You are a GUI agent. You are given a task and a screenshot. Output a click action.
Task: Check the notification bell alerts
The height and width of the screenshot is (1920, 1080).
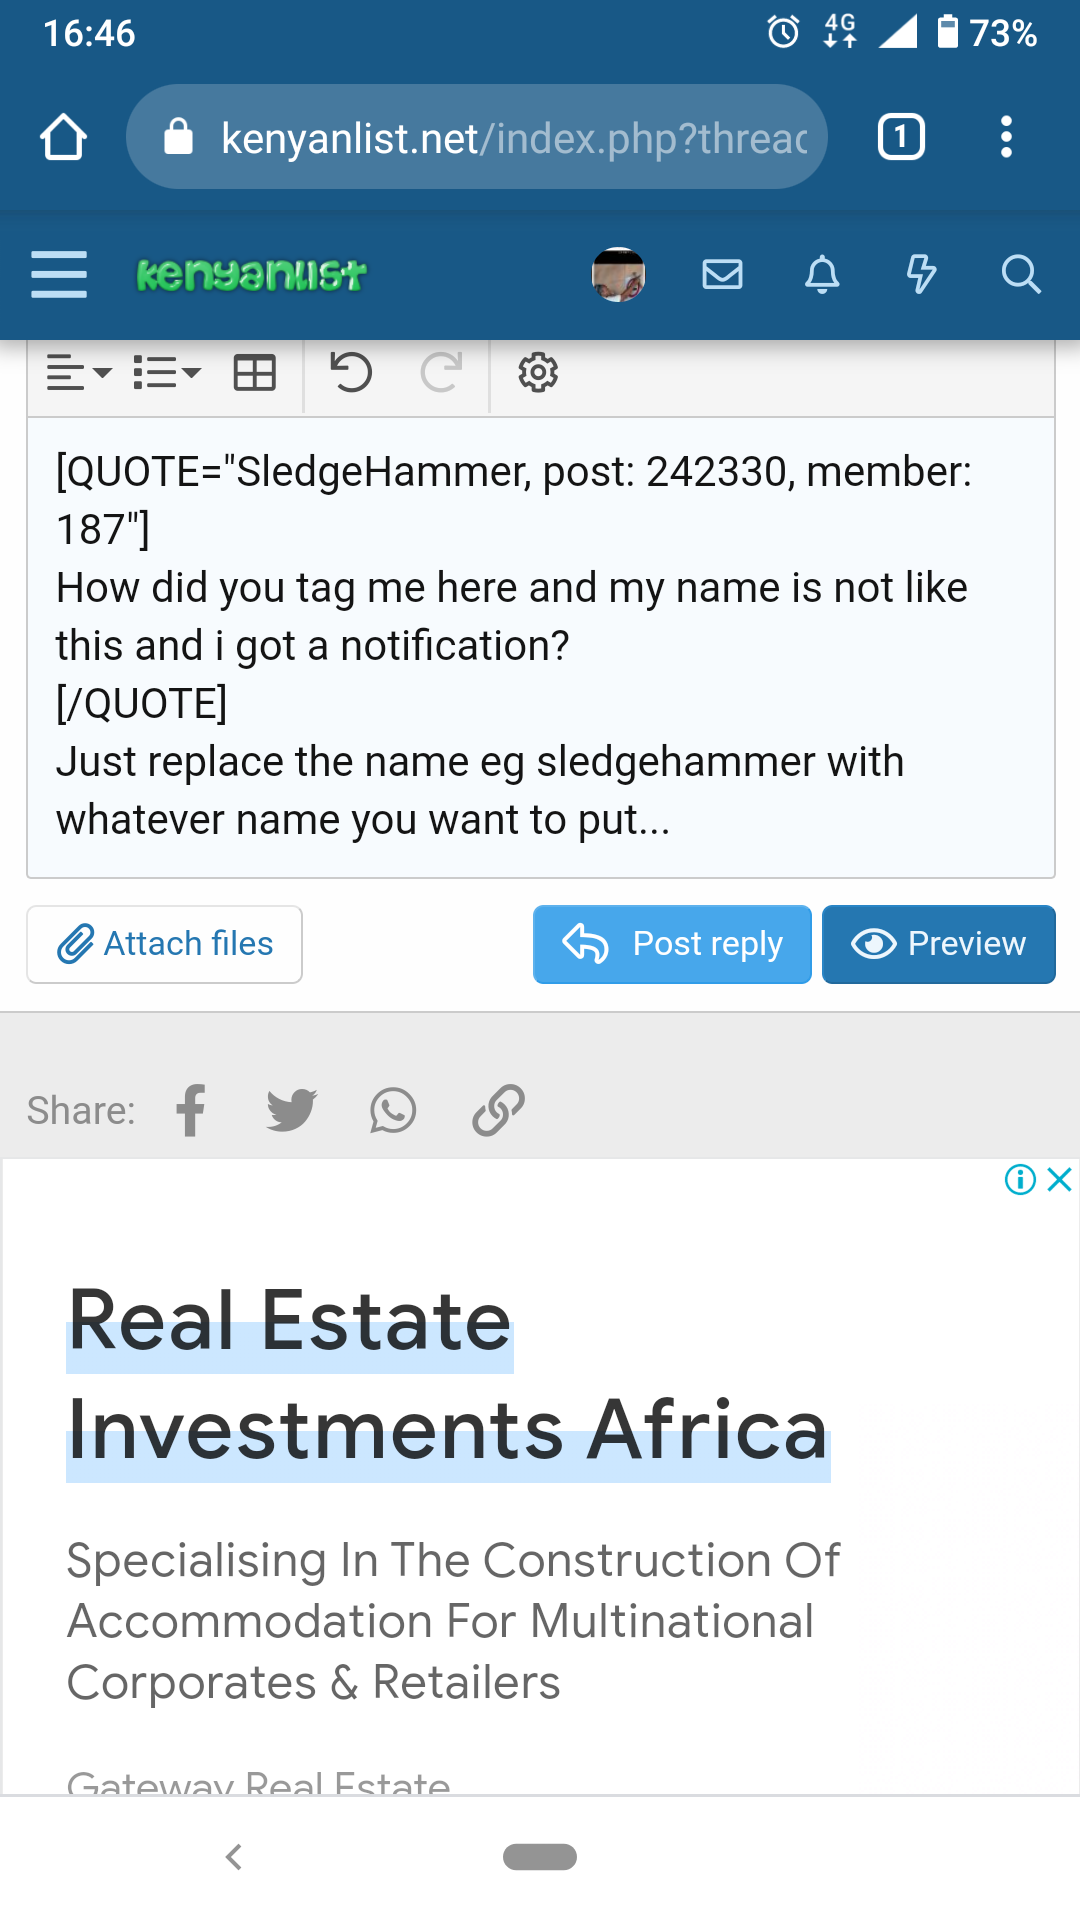pyautogui.click(x=822, y=274)
